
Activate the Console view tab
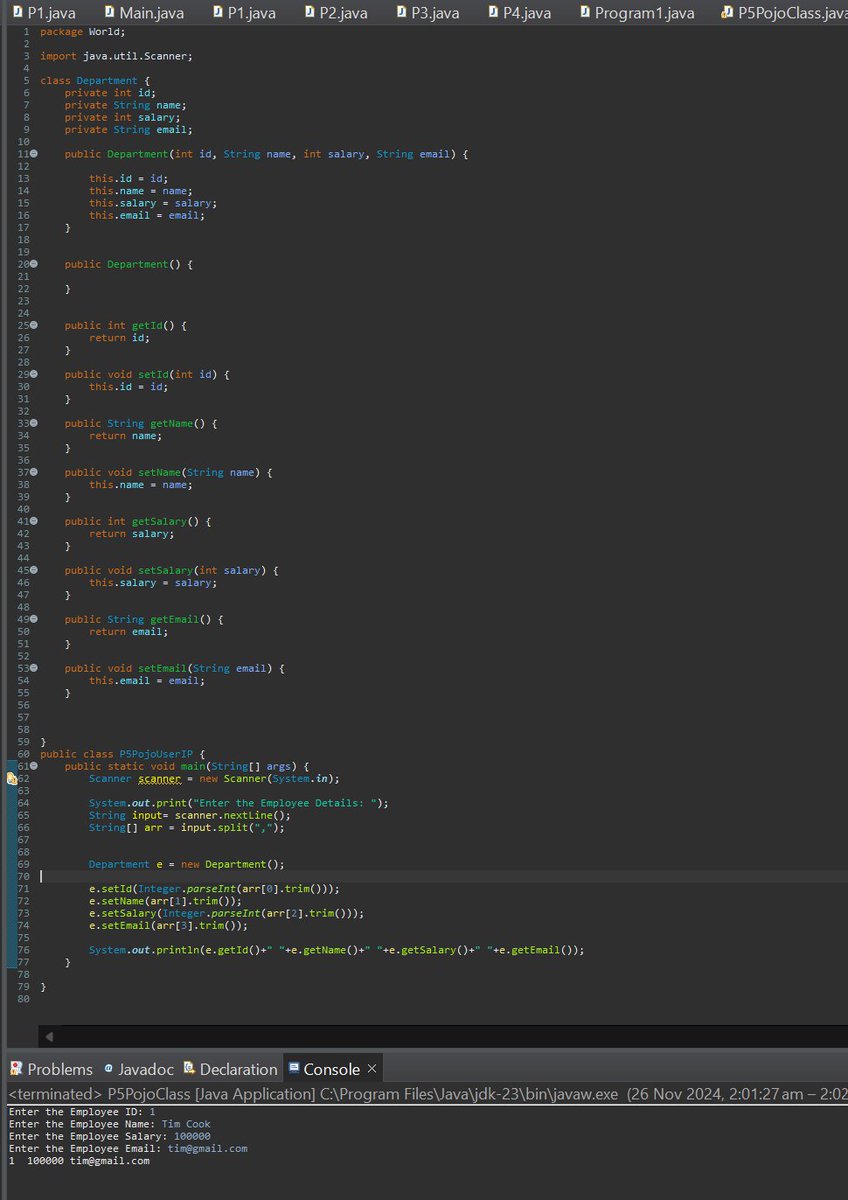coord(323,1069)
